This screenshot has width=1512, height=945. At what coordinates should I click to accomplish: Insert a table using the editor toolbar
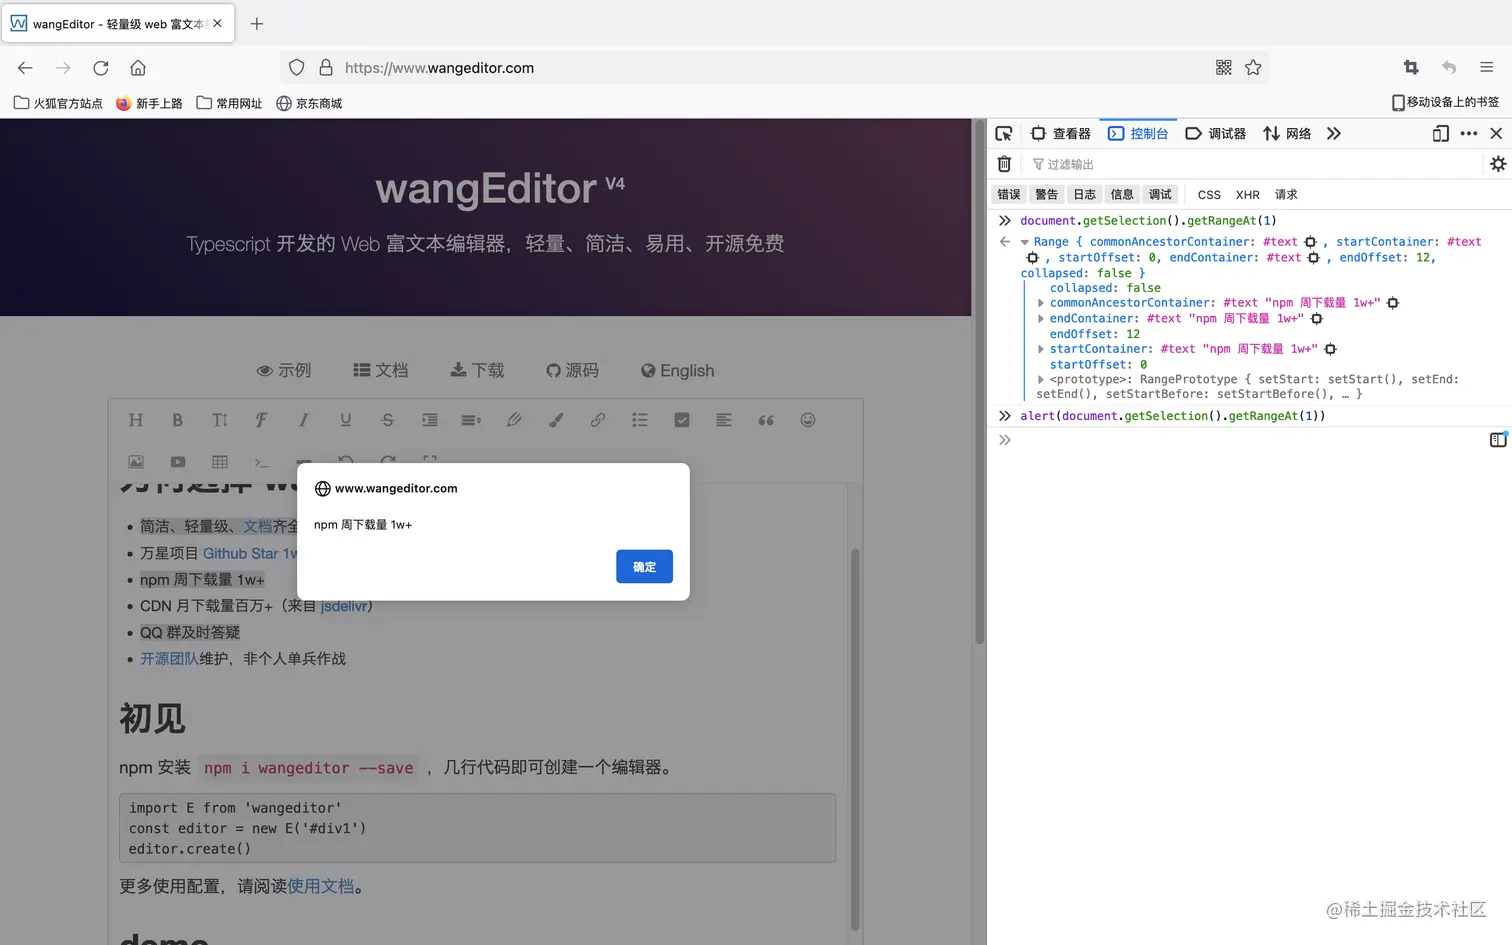(x=219, y=462)
